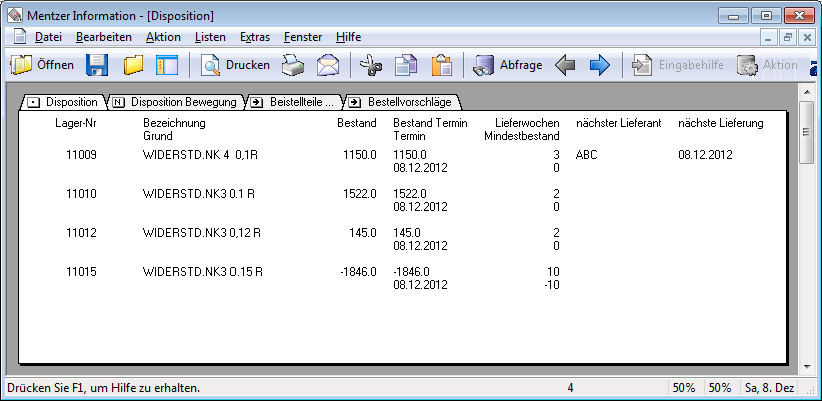Open the Extras menu
The image size is (822, 401).
click(x=254, y=37)
